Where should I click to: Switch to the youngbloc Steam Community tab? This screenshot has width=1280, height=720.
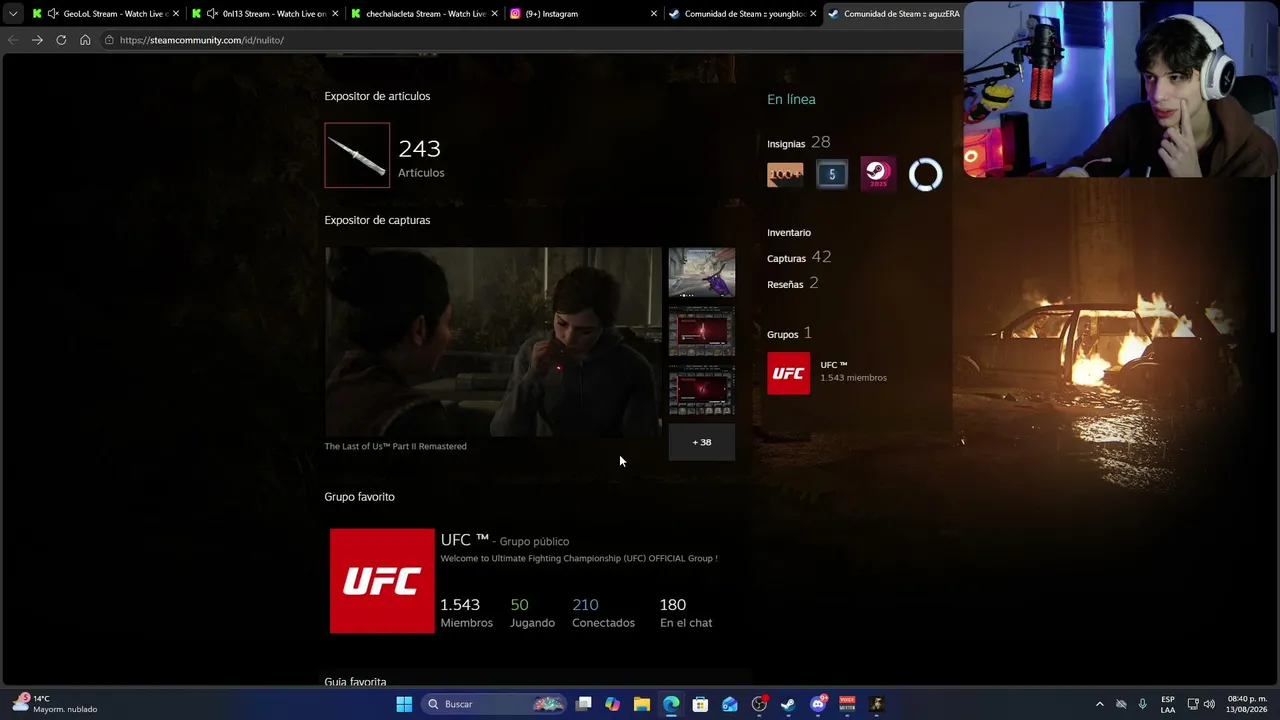coord(742,14)
